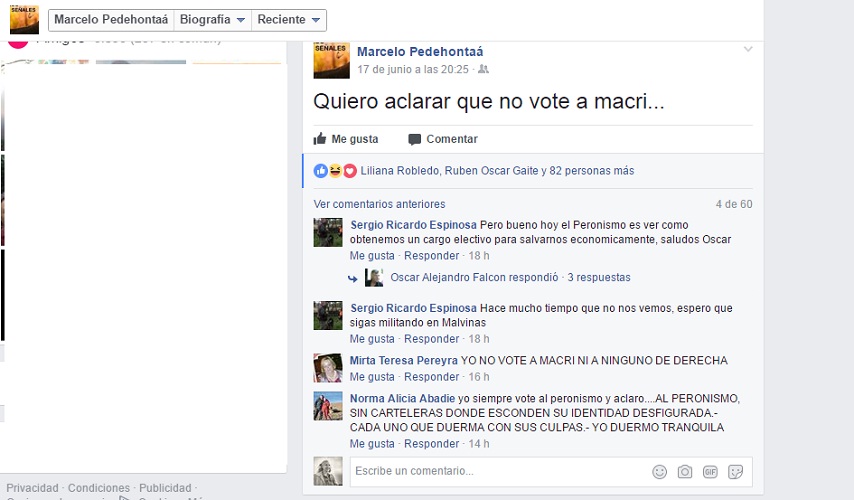Click the Comentar speech bubble icon

pos(414,139)
